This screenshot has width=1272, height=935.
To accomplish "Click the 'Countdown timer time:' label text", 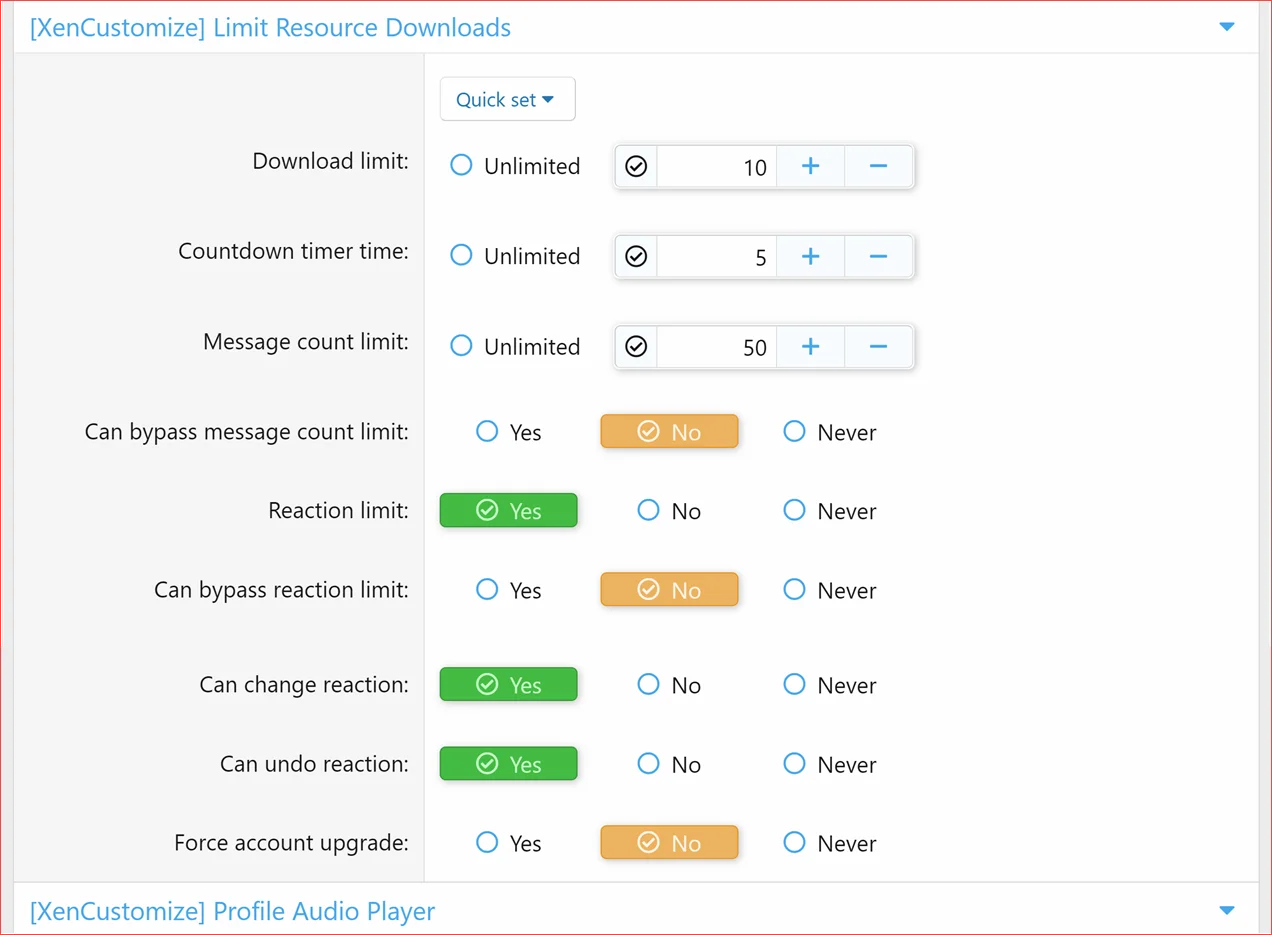I will pos(294,251).
